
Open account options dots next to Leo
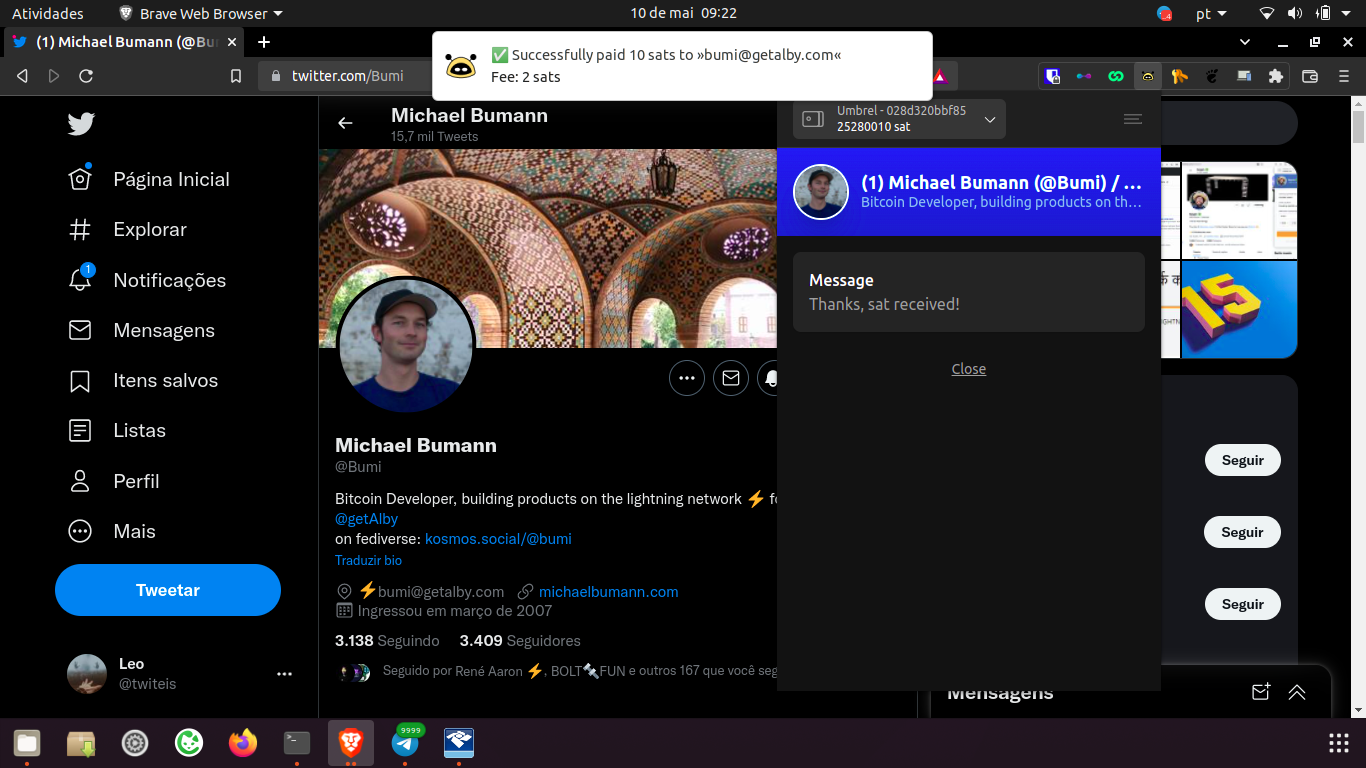(284, 674)
